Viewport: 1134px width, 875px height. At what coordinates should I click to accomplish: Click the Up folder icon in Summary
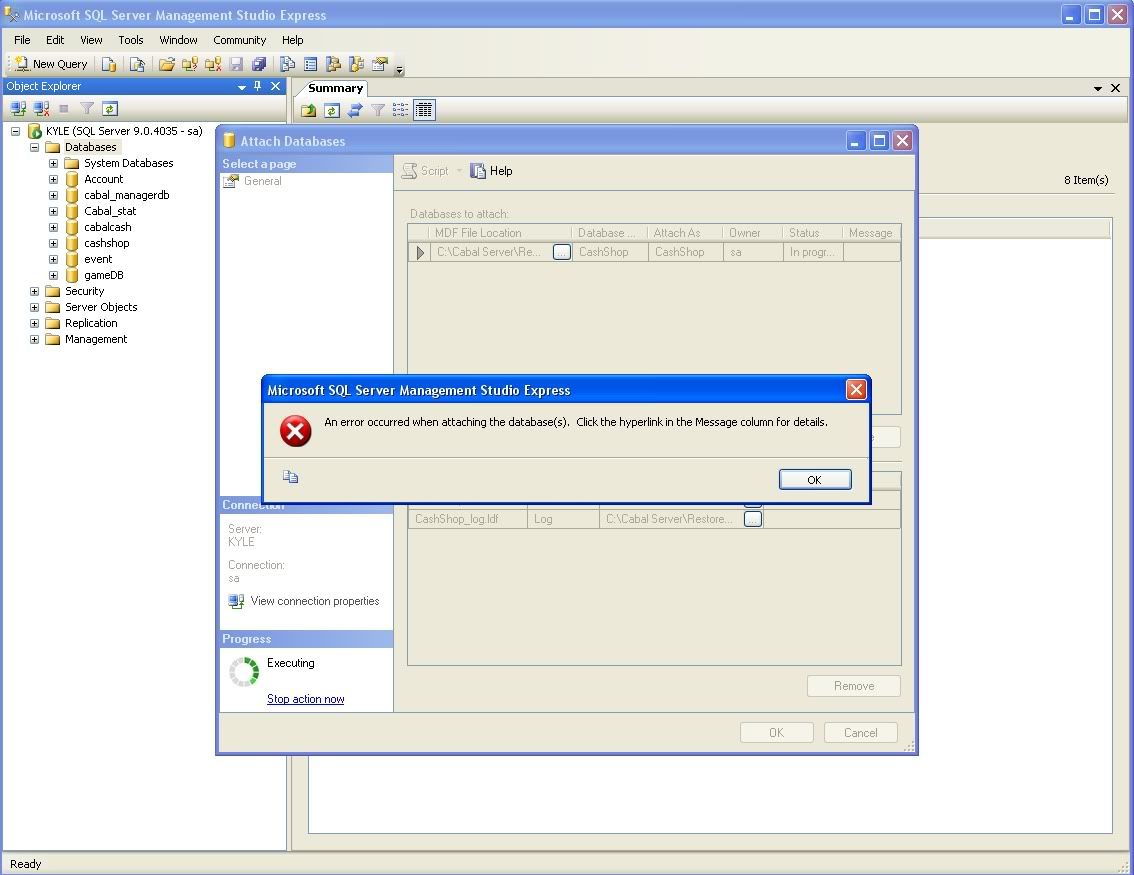[309, 110]
